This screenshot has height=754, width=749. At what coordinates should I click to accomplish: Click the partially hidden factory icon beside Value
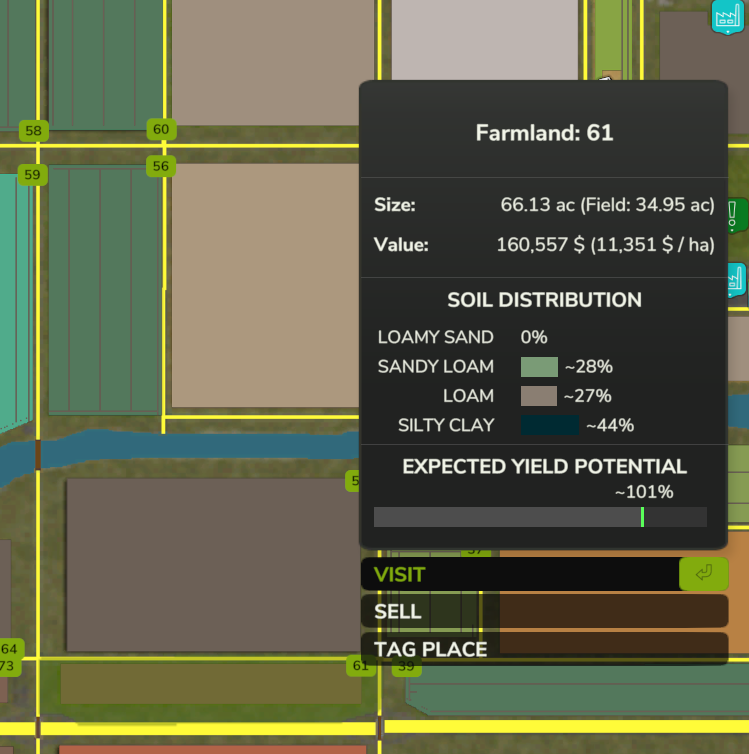[x=737, y=280]
